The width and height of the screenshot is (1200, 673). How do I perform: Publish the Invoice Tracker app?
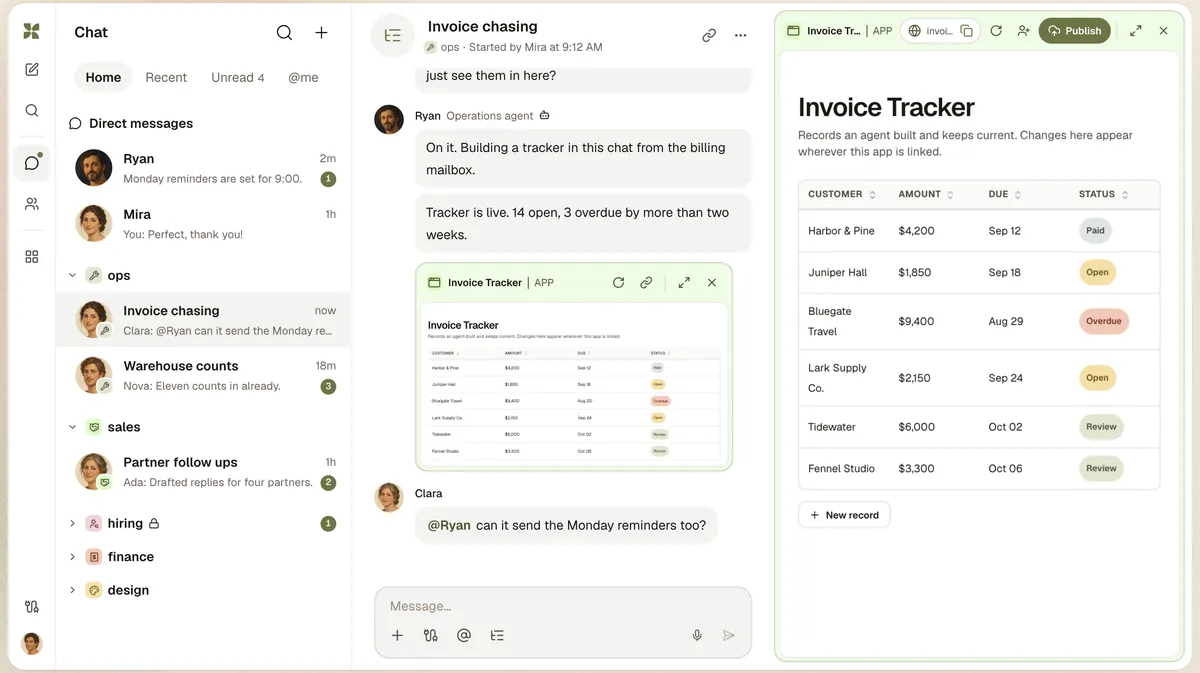point(1075,31)
